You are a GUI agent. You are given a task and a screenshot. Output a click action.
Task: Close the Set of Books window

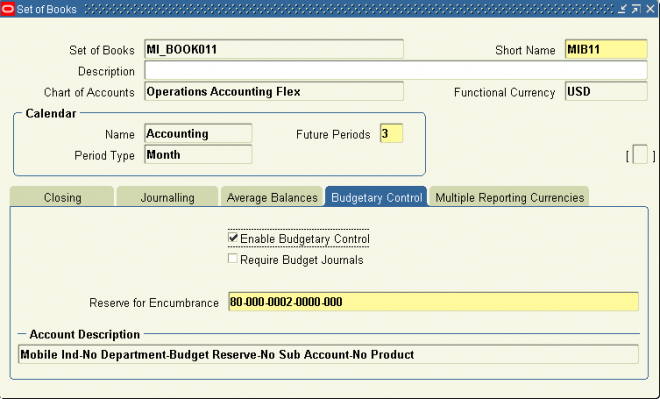[650, 9]
